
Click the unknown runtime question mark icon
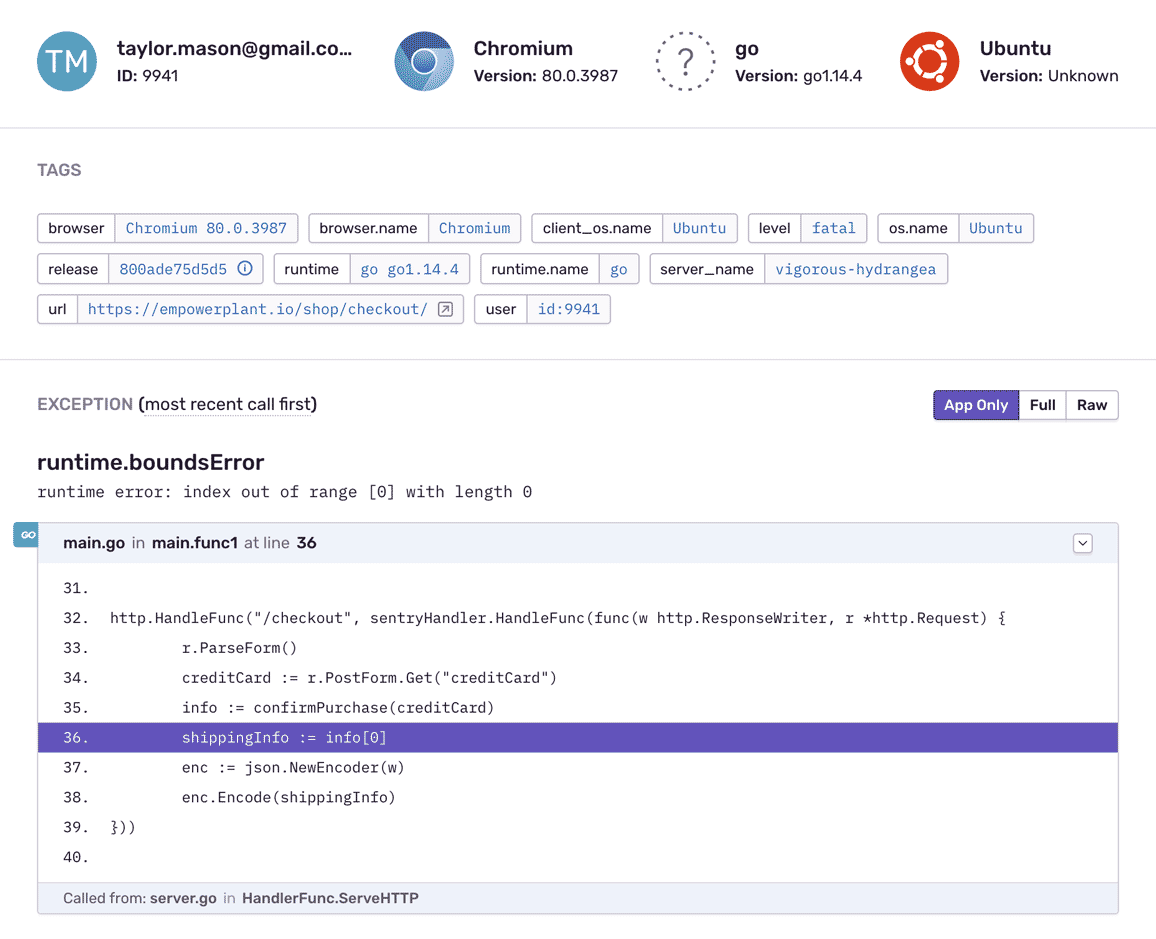point(686,62)
